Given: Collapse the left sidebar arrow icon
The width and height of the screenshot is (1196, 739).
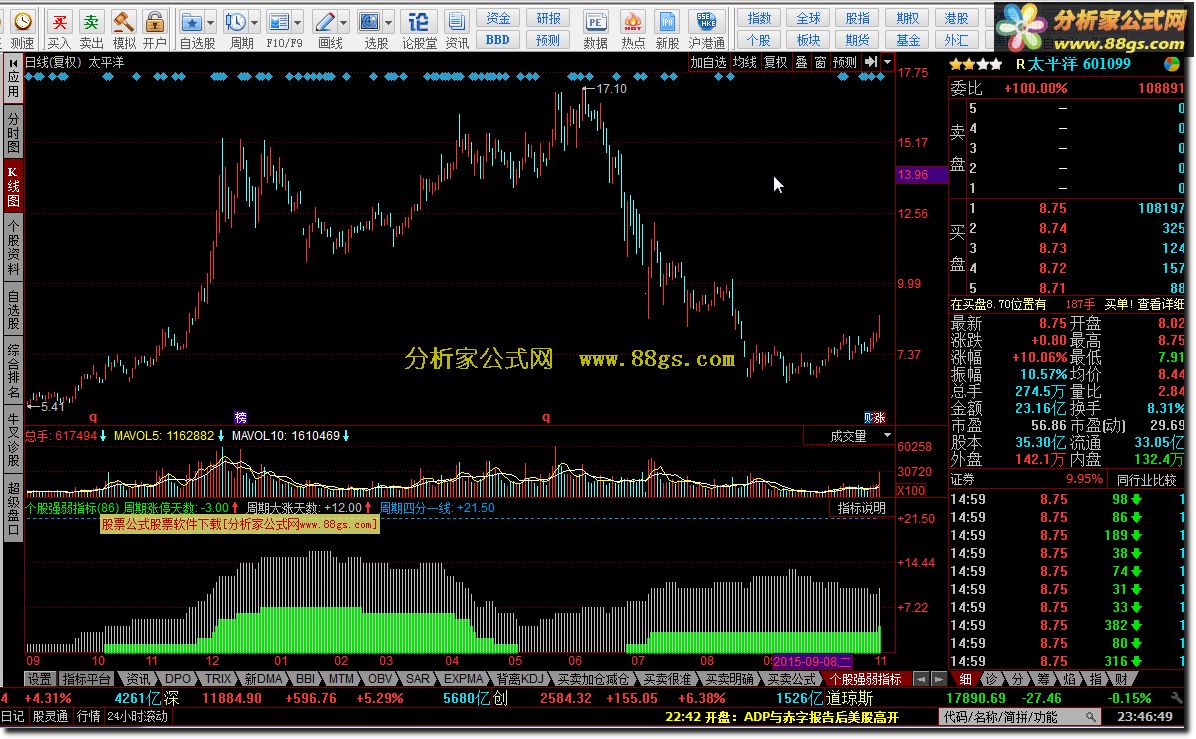Looking at the screenshot, I should click(x=13, y=62).
